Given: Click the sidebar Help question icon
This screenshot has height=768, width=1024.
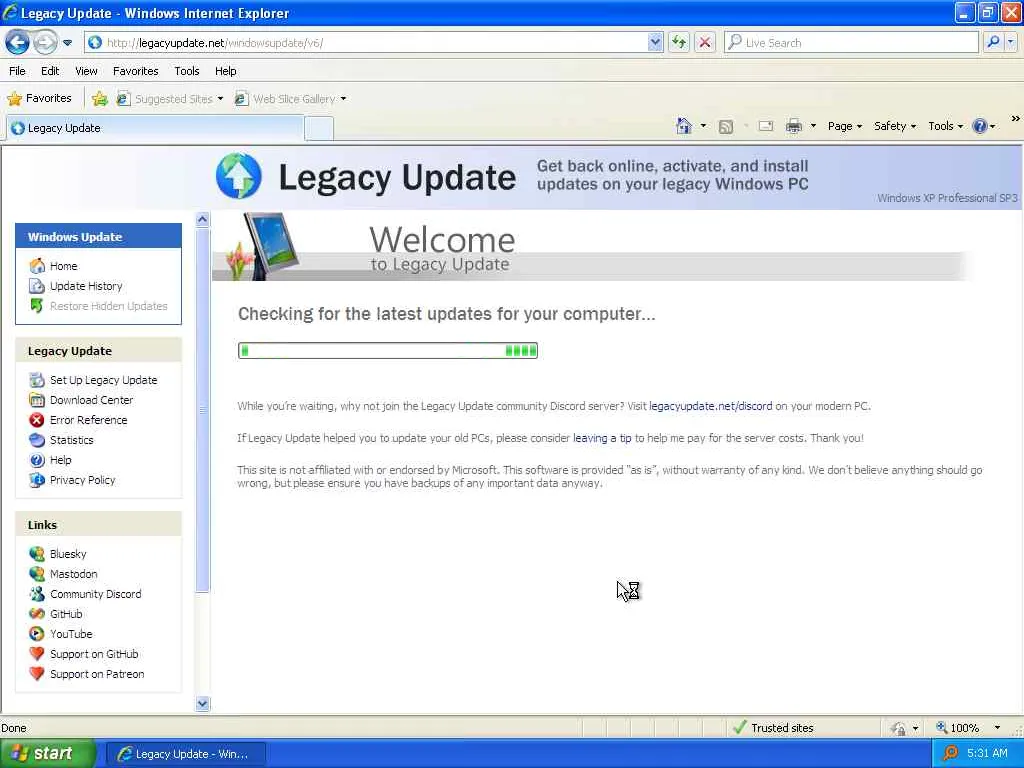Looking at the screenshot, I should [x=37, y=460].
